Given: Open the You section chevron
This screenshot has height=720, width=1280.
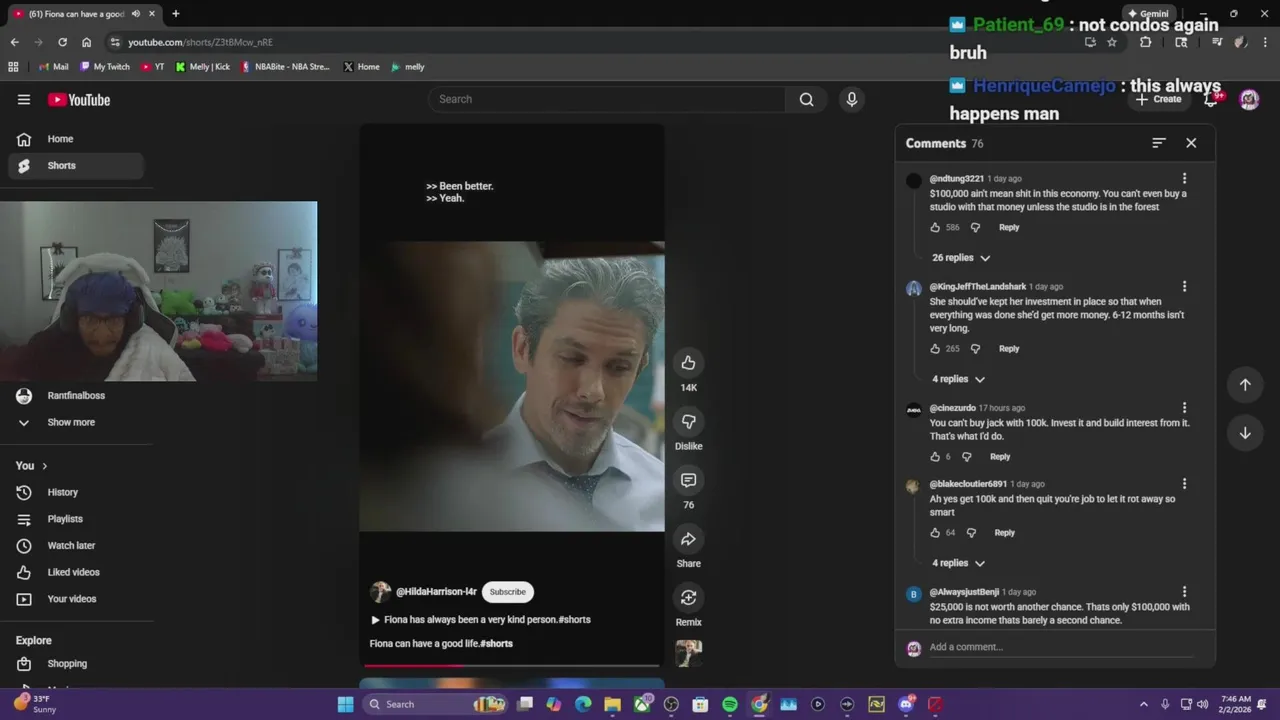Looking at the screenshot, I should [x=44, y=466].
